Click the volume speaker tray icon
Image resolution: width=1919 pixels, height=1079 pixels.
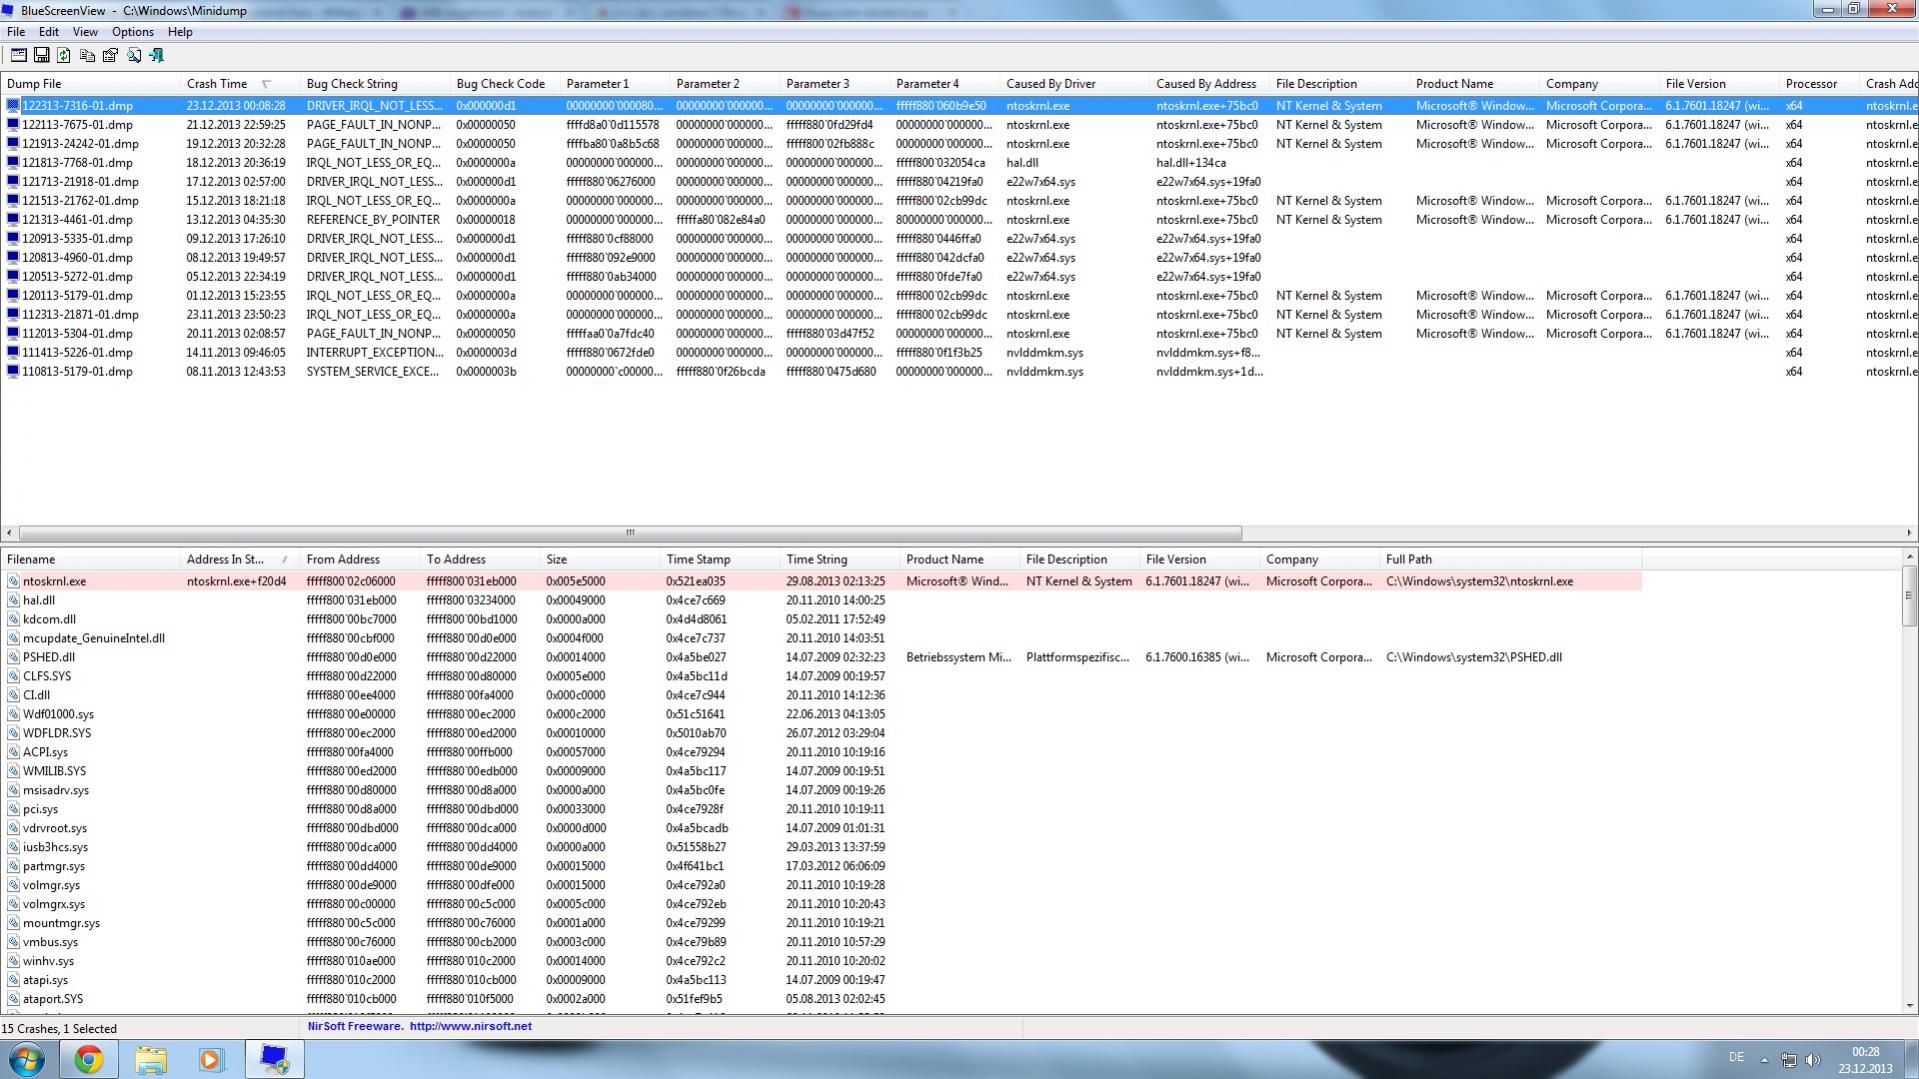click(x=1813, y=1060)
